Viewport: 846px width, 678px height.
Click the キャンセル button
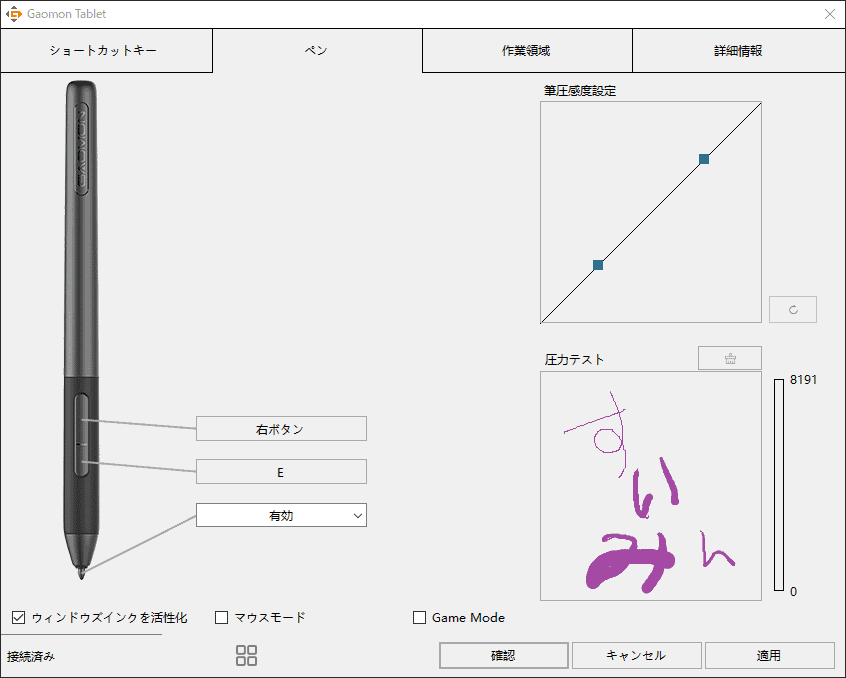(x=637, y=655)
